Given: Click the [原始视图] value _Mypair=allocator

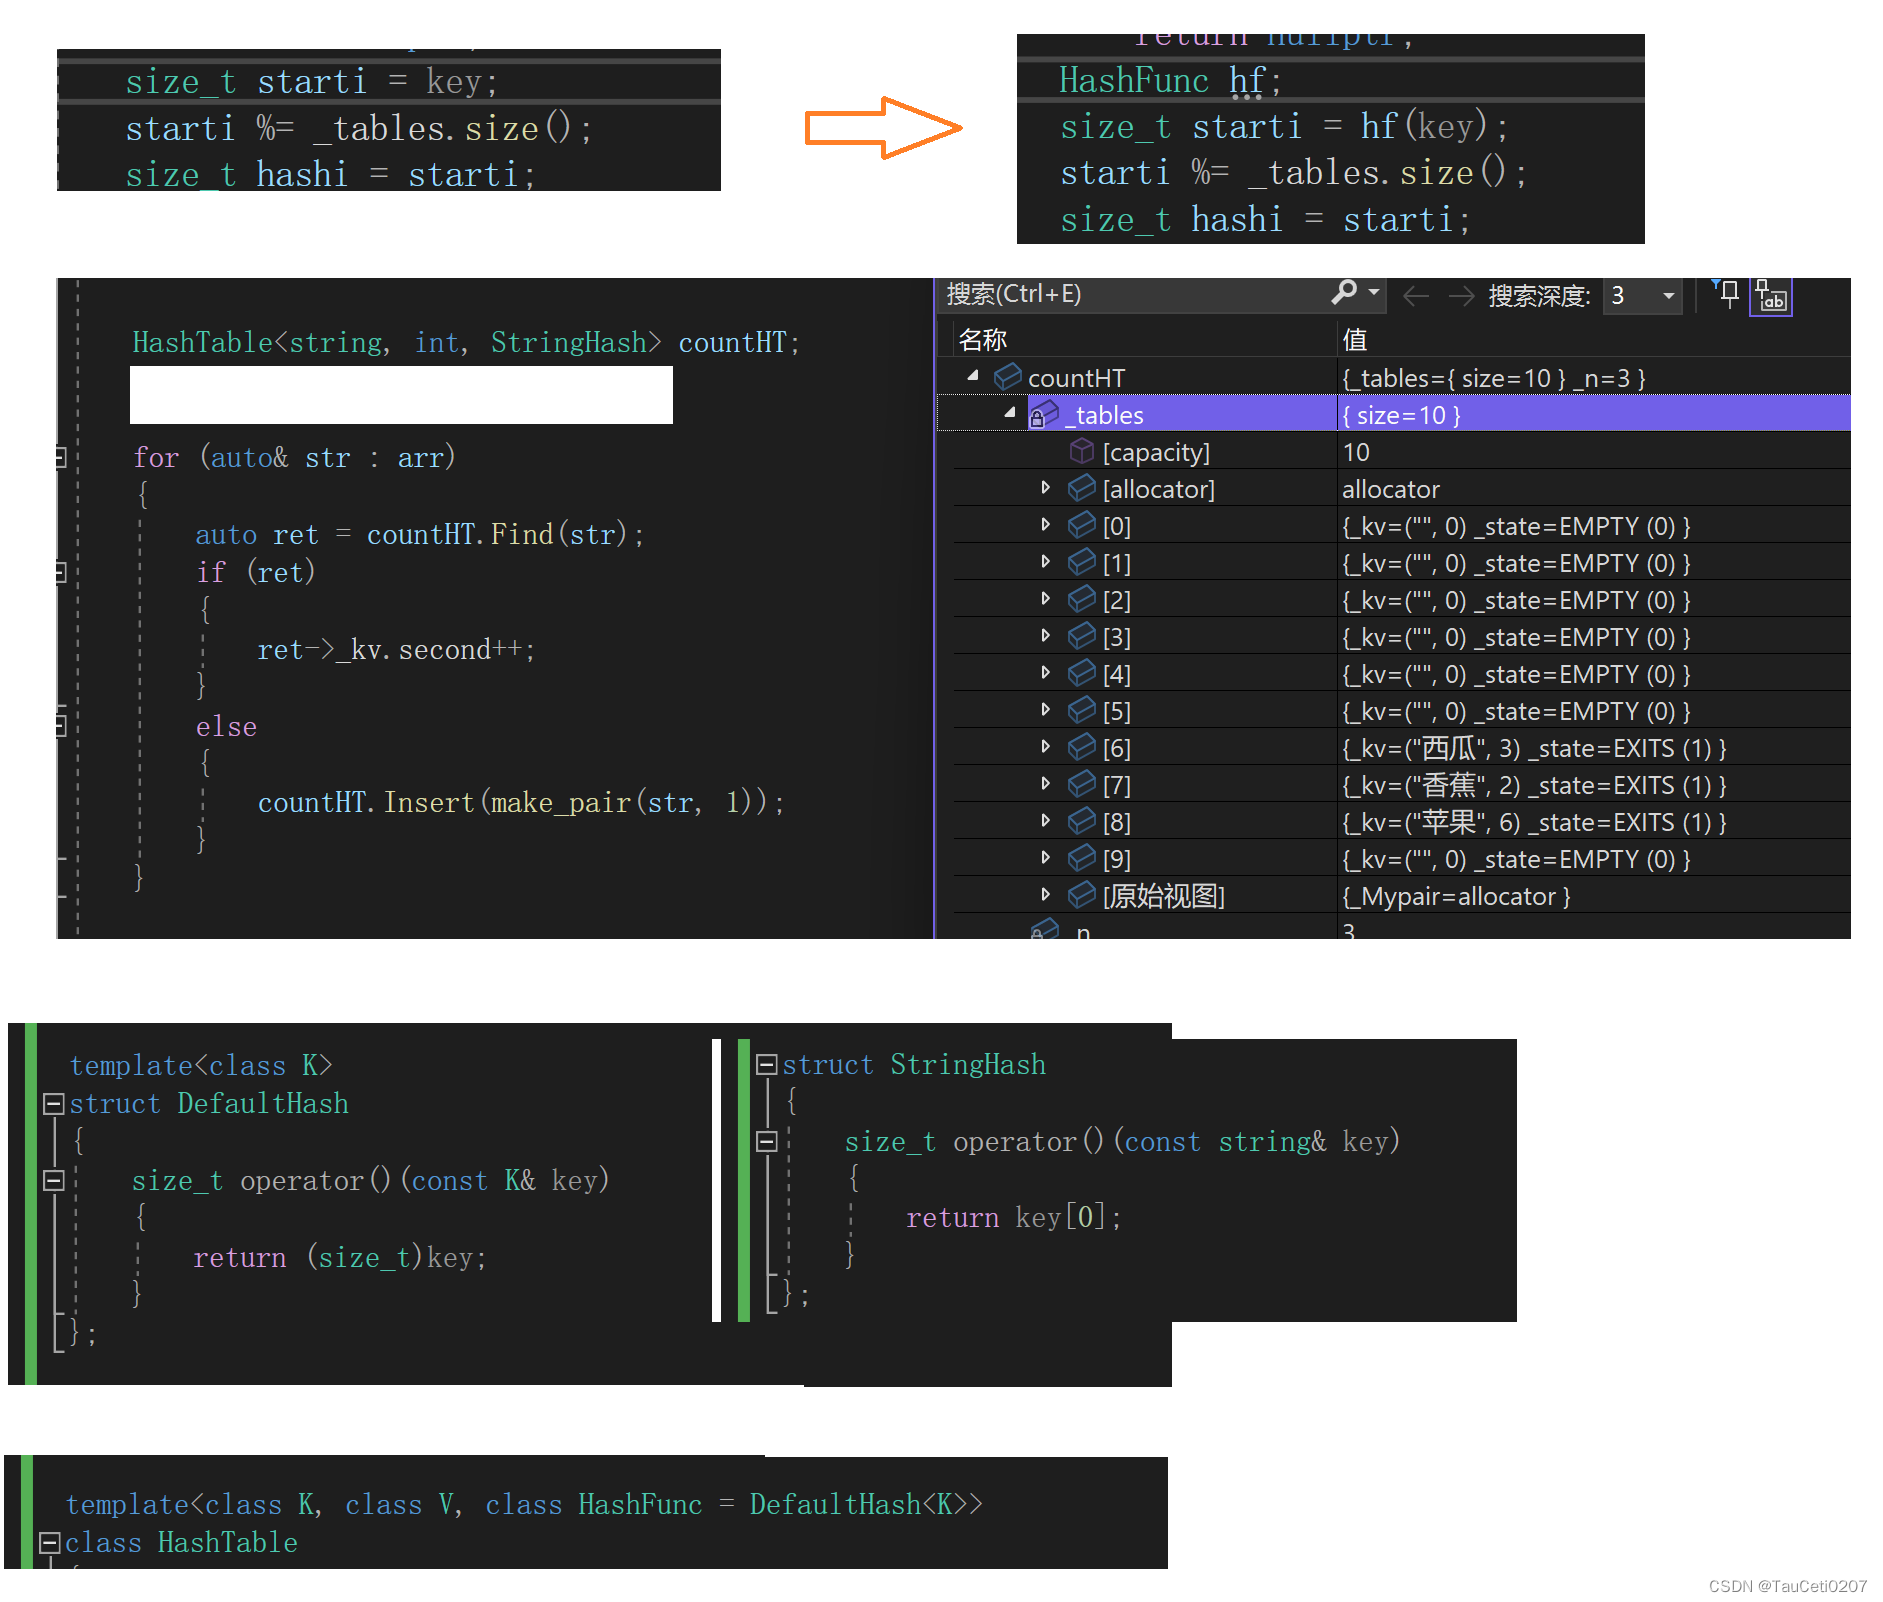Looking at the screenshot, I should (x=1456, y=896).
